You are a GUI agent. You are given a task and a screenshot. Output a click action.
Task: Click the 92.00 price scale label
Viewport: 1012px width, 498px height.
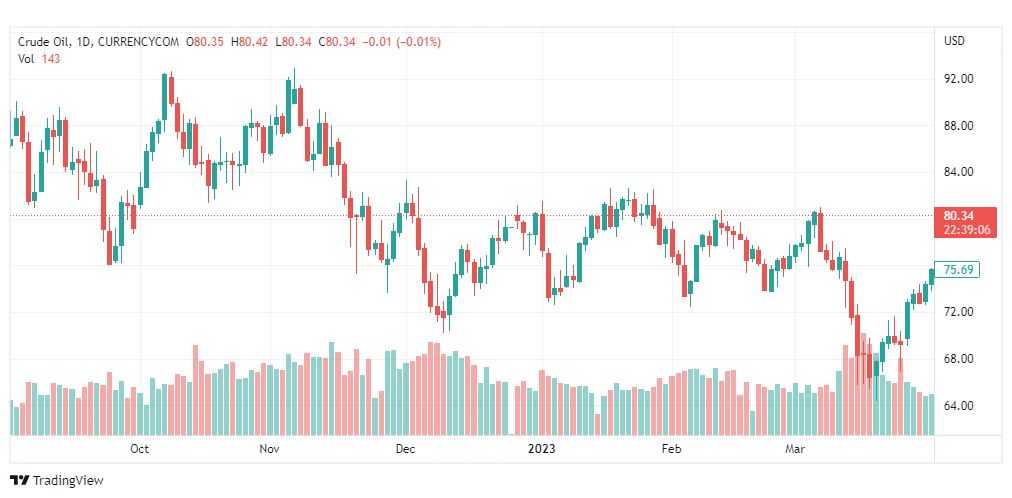(959, 79)
